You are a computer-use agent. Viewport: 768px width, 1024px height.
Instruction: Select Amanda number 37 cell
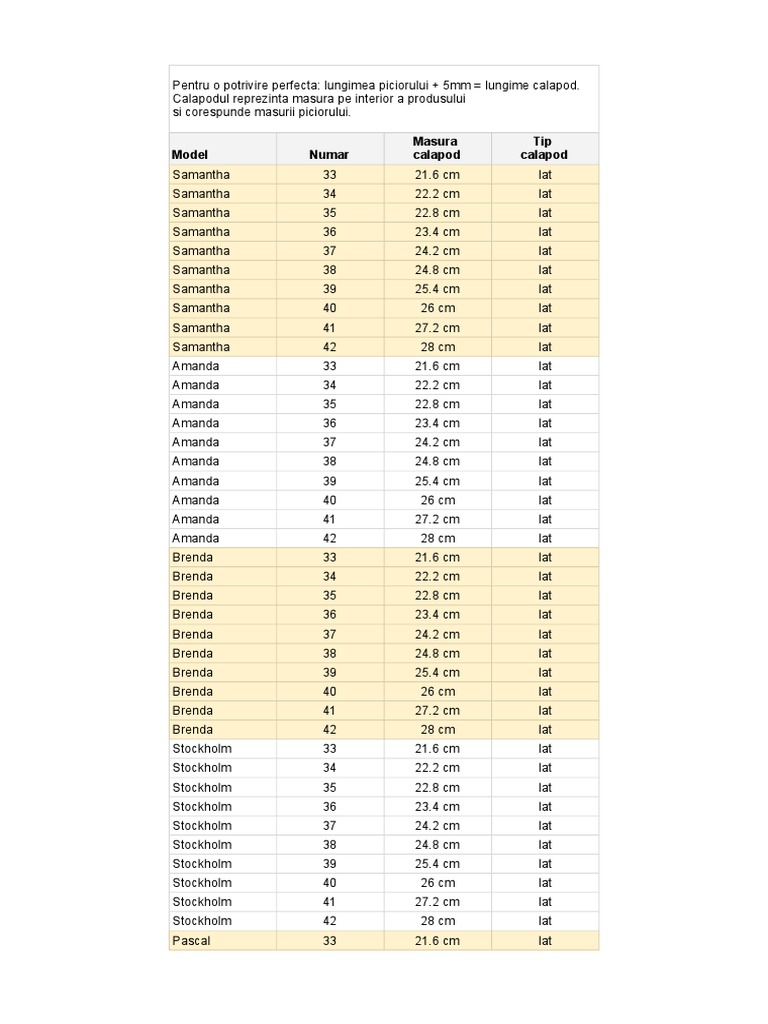[330, 442]
